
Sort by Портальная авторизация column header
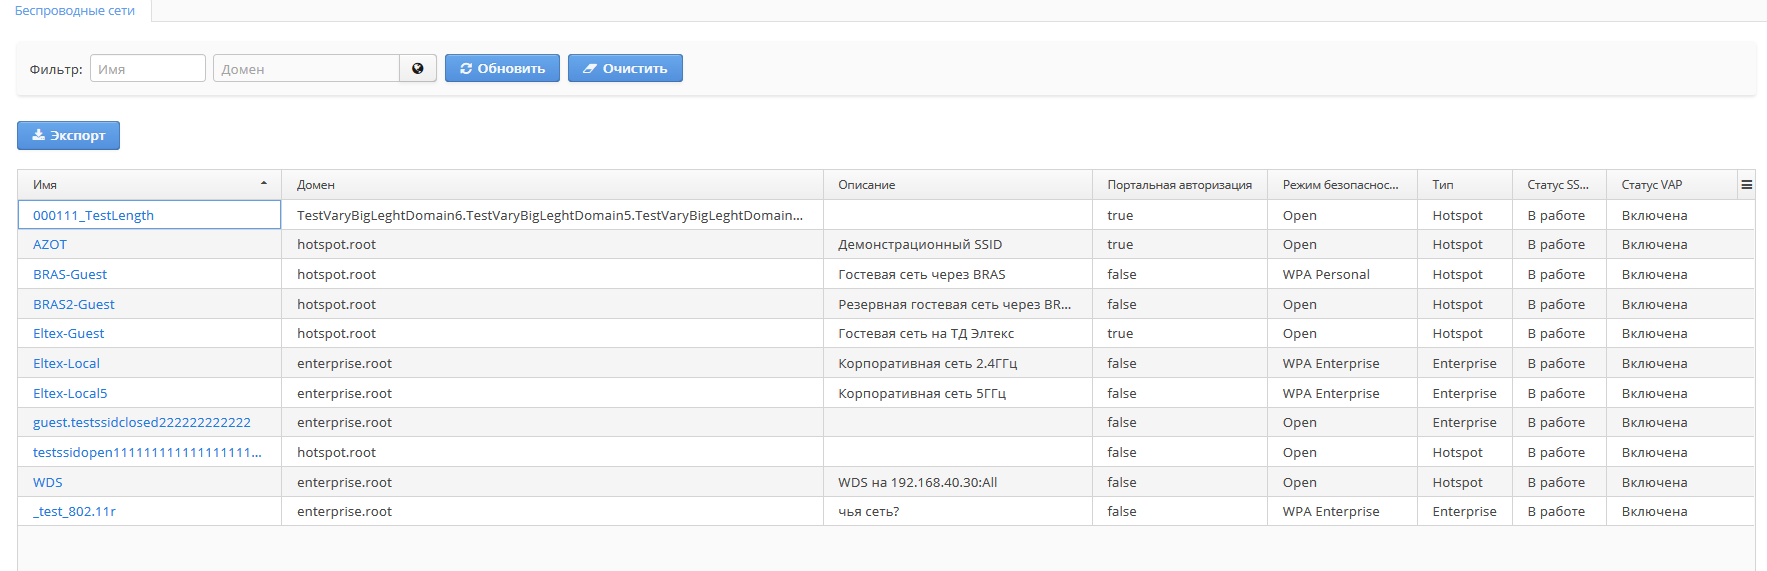[1179, 185]
